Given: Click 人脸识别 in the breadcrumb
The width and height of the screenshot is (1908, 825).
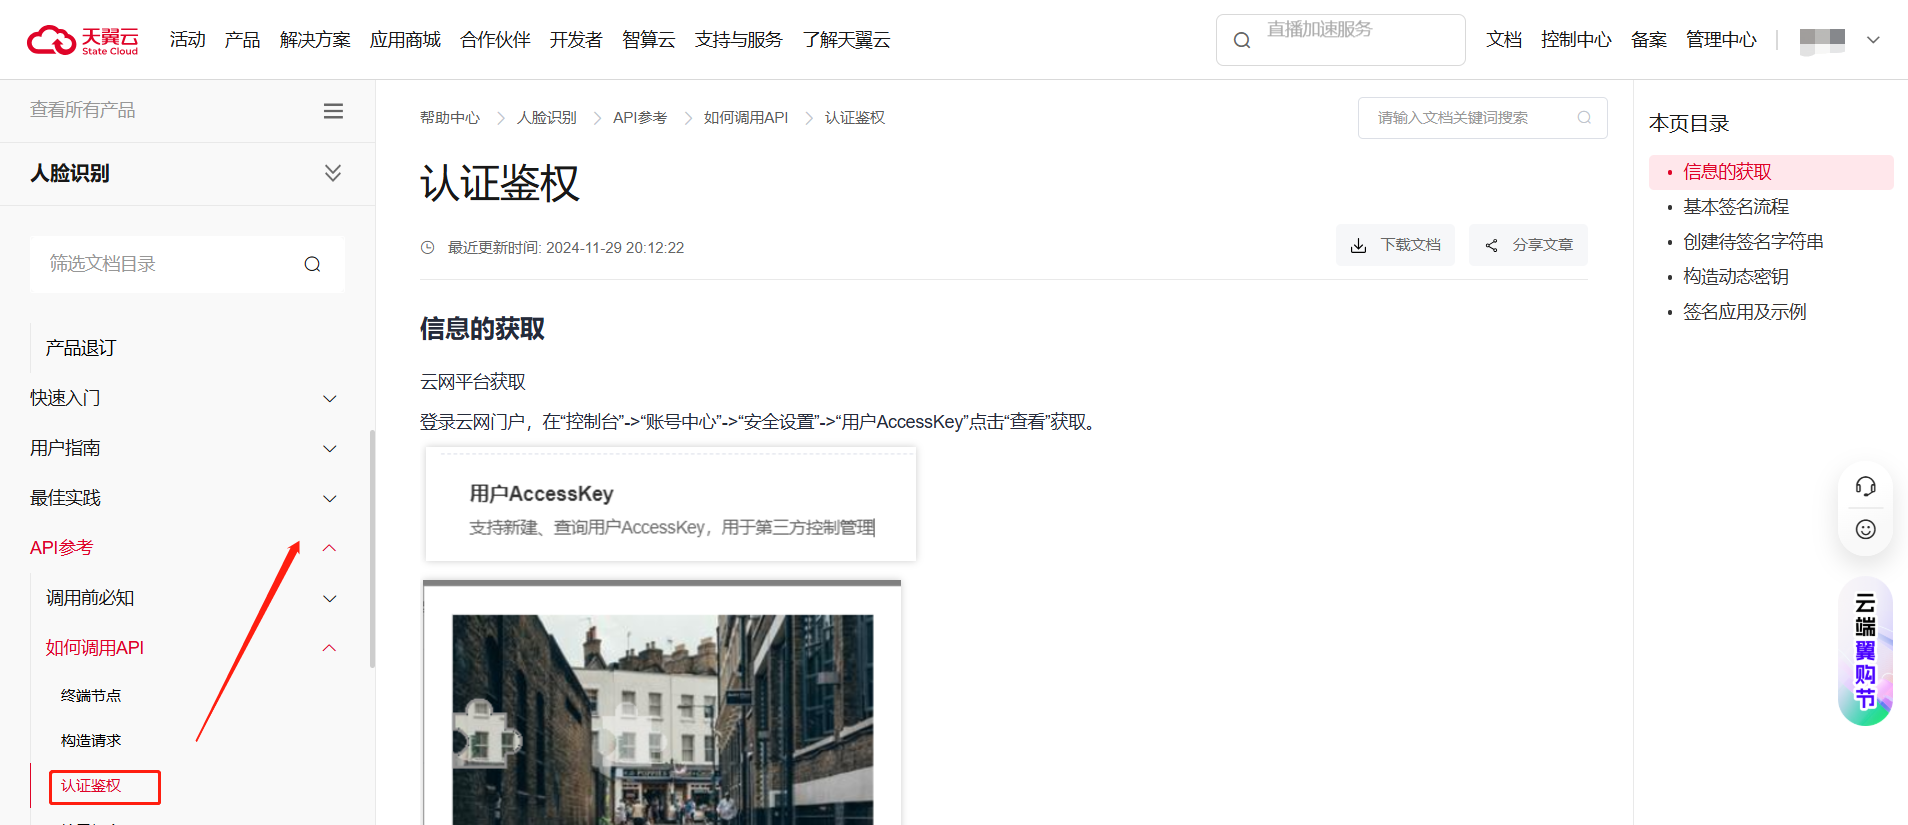Looking at the screenshot, I should 547,118.
